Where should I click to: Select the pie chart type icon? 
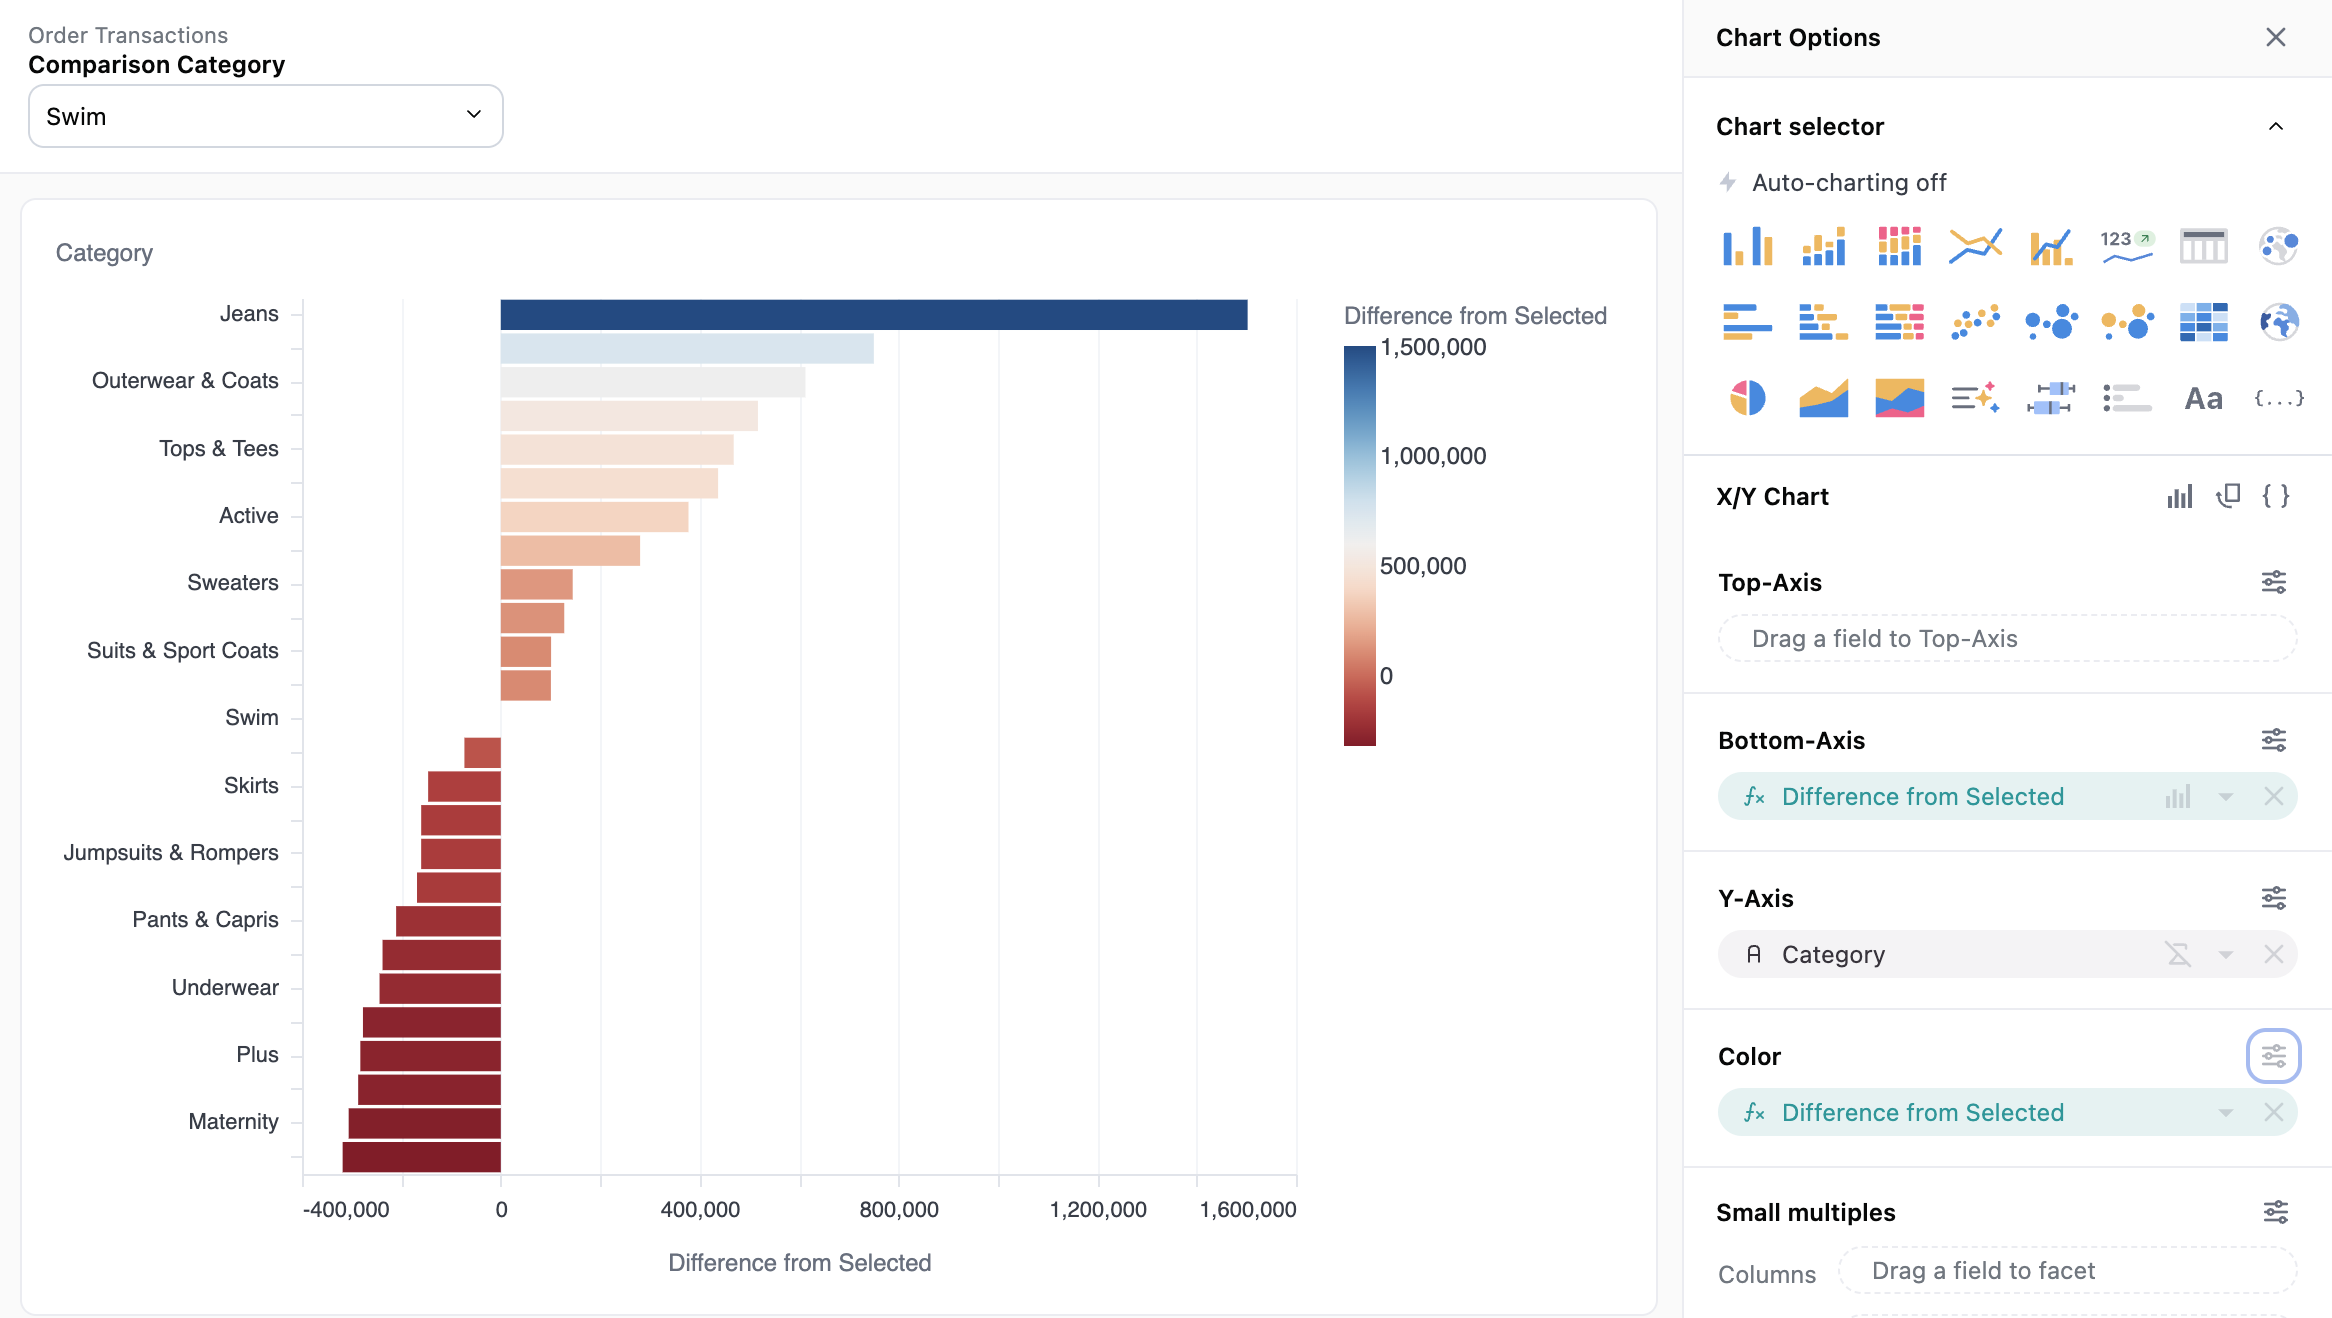click(x=1747, y=398)
